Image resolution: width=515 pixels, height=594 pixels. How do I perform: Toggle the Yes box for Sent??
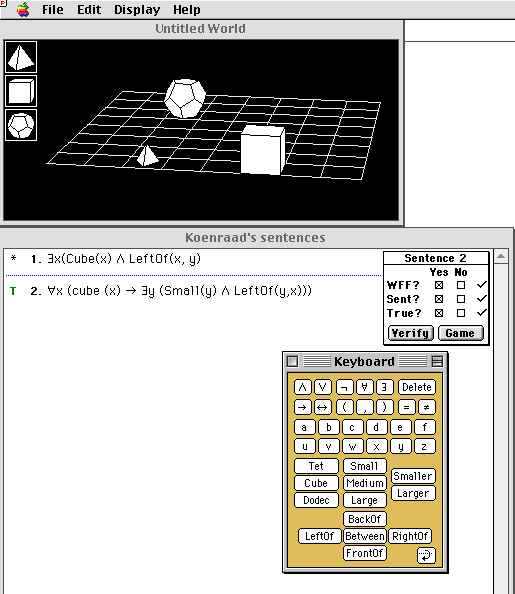(x=439, y=299)
